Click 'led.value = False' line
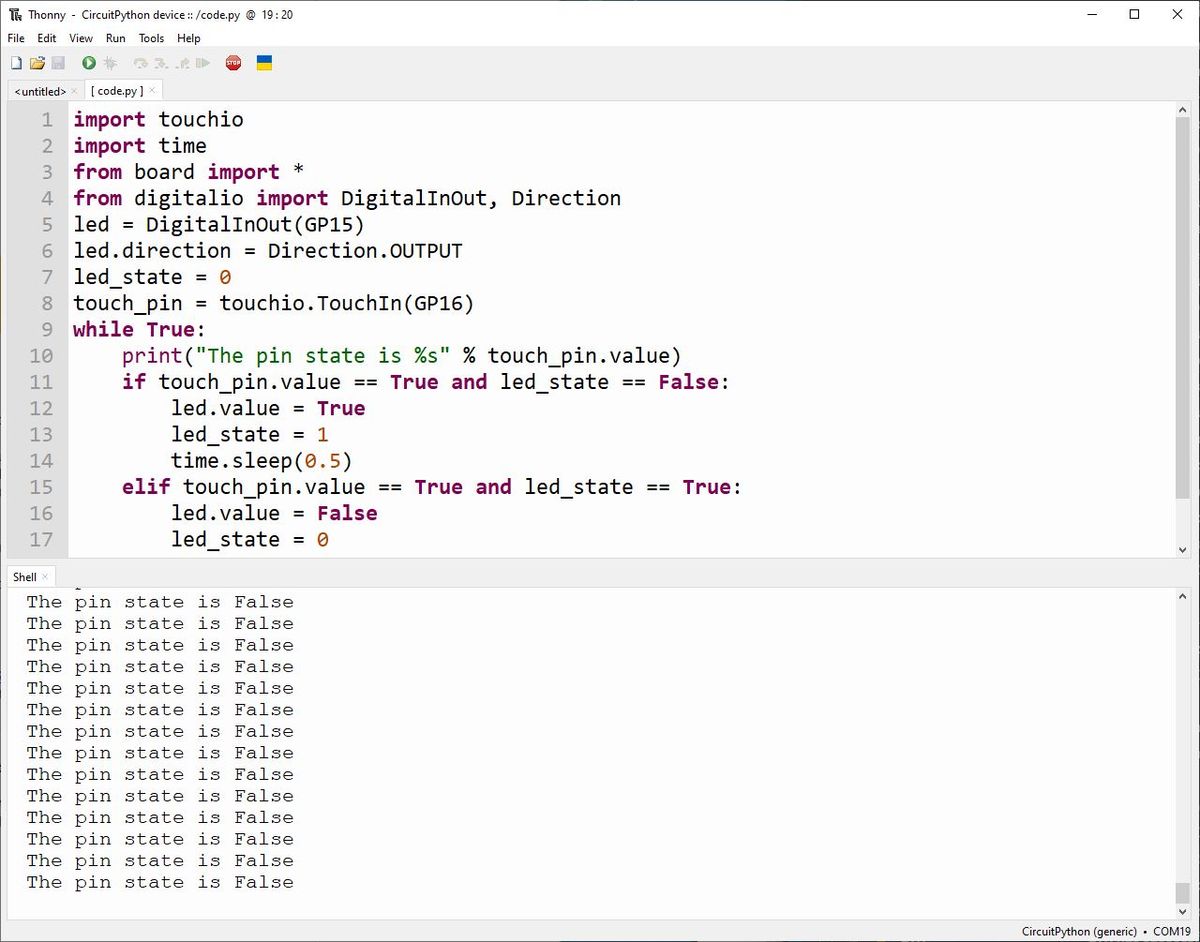1200x942 pixels. tap(274, 513)
